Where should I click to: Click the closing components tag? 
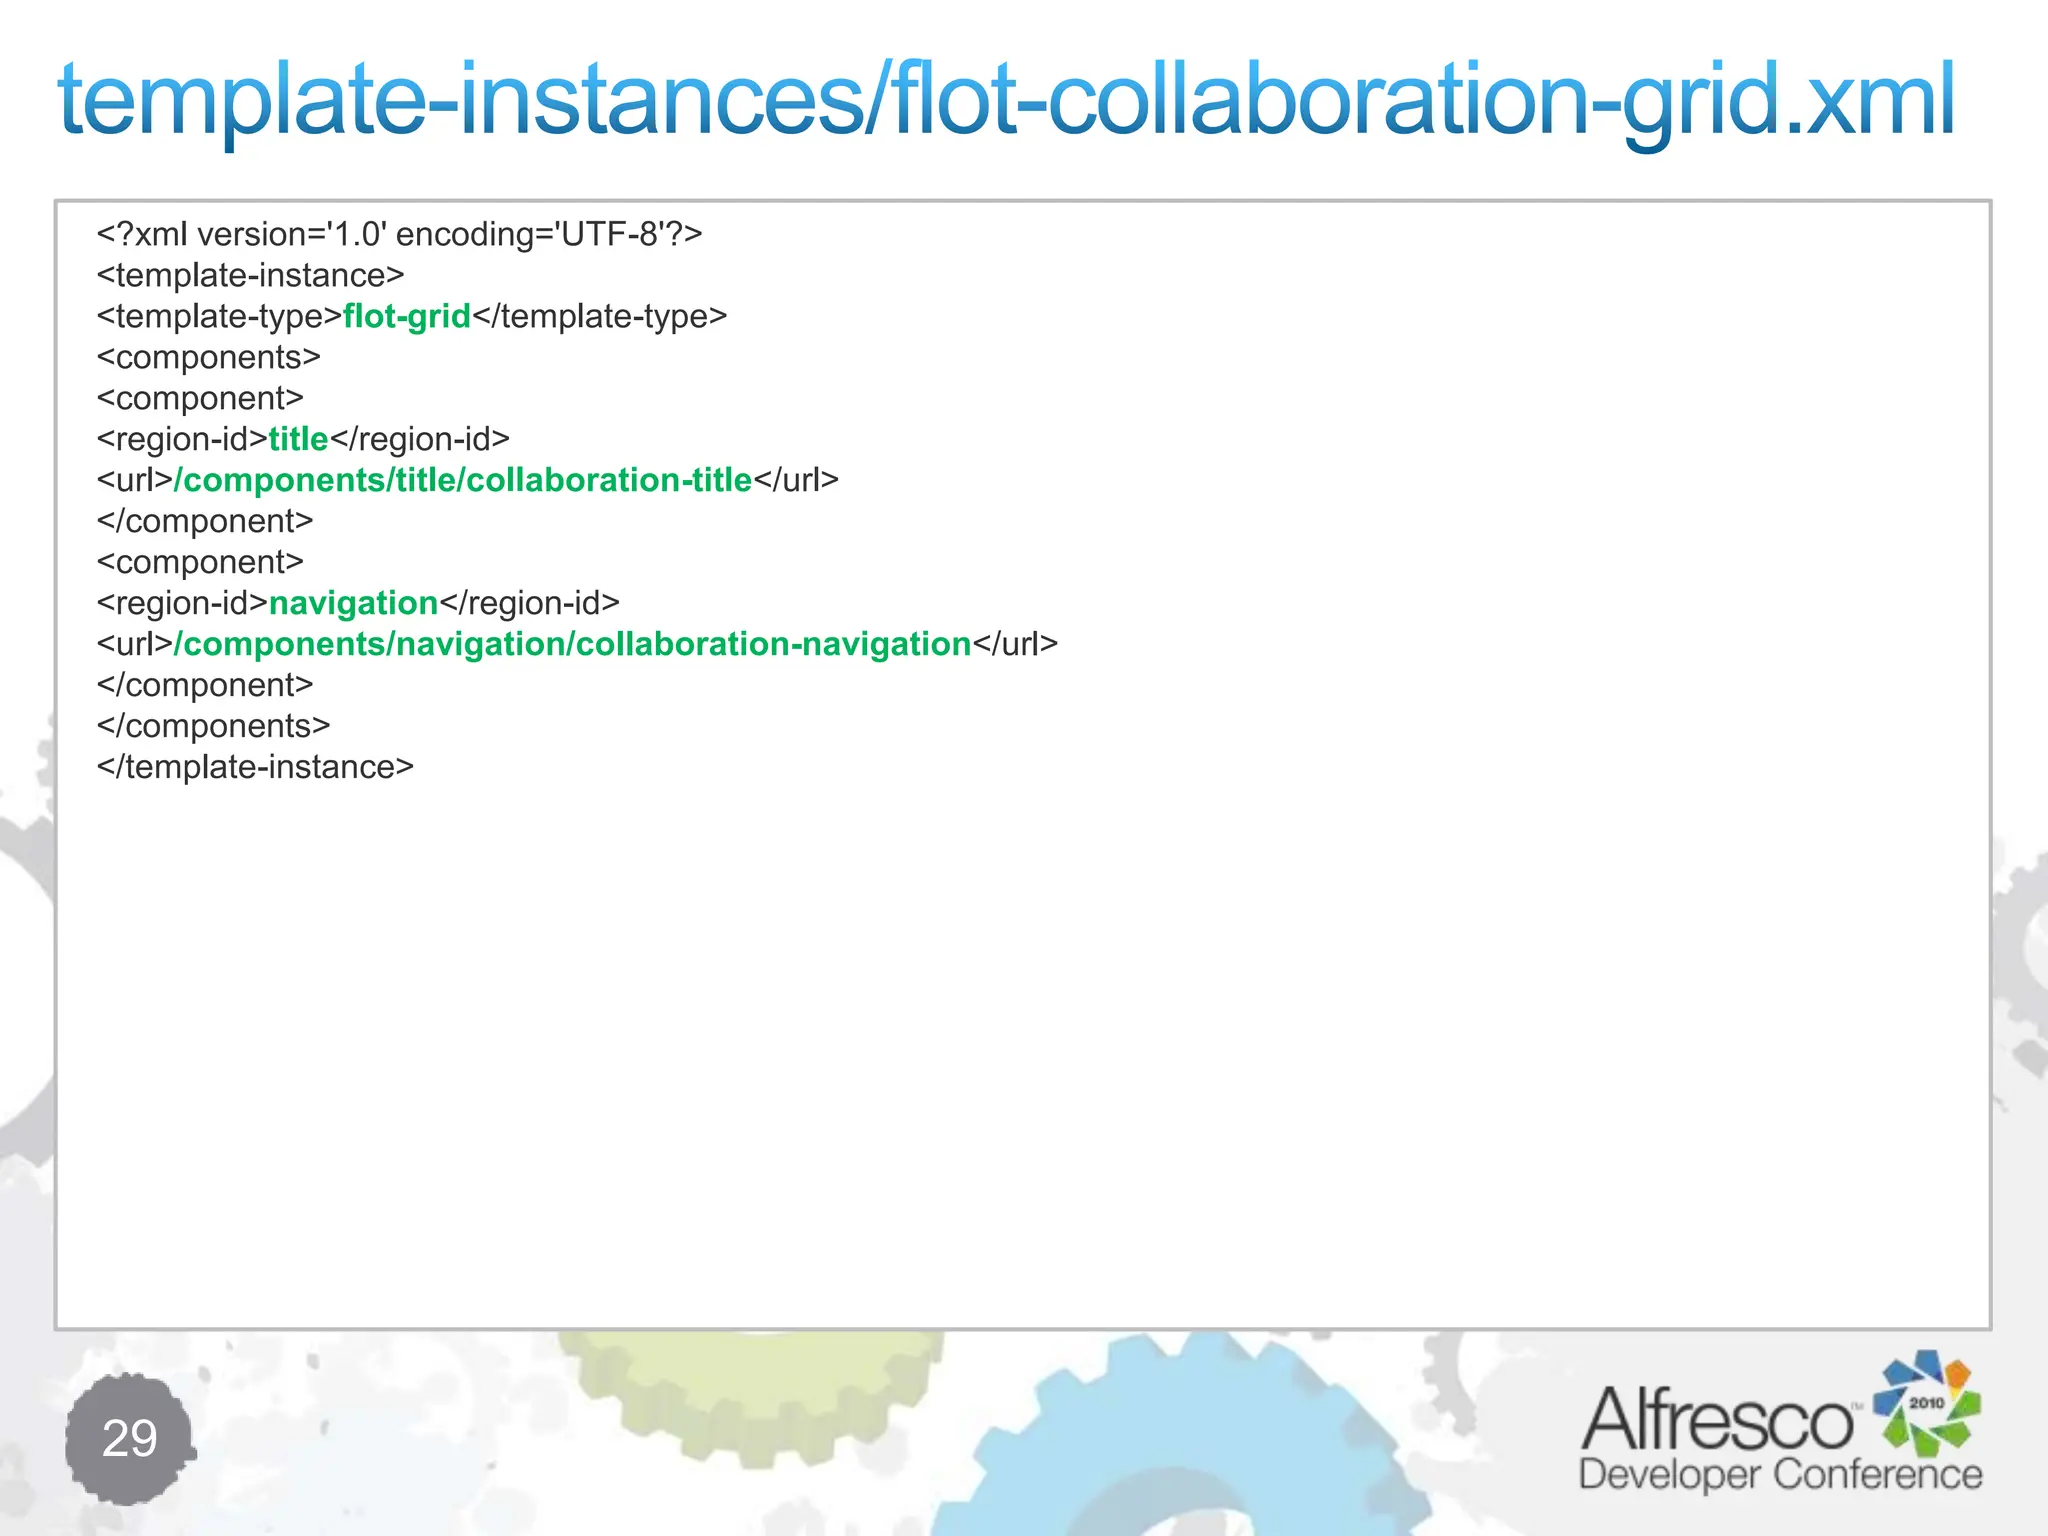coord(213,727)
